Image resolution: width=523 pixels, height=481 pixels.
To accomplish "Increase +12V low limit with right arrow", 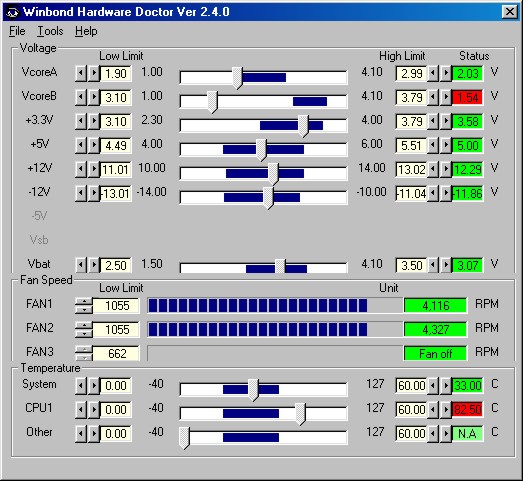I will (94, 169).
